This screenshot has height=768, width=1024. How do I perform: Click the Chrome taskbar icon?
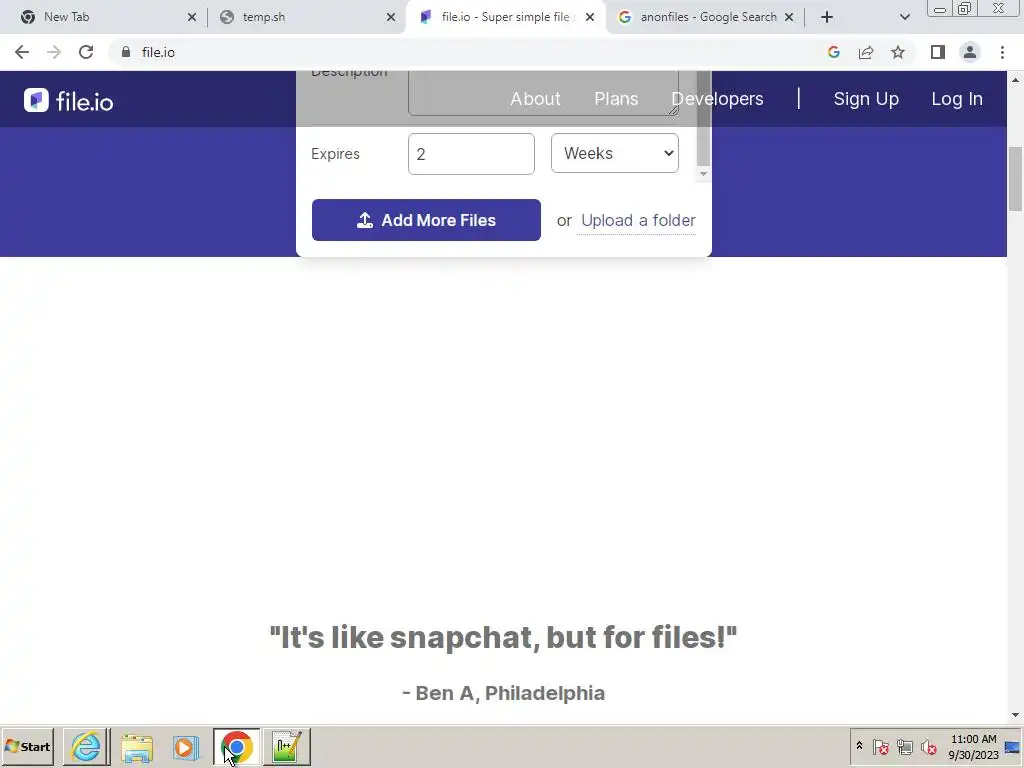pyautogui.click(x=236, y=746)
